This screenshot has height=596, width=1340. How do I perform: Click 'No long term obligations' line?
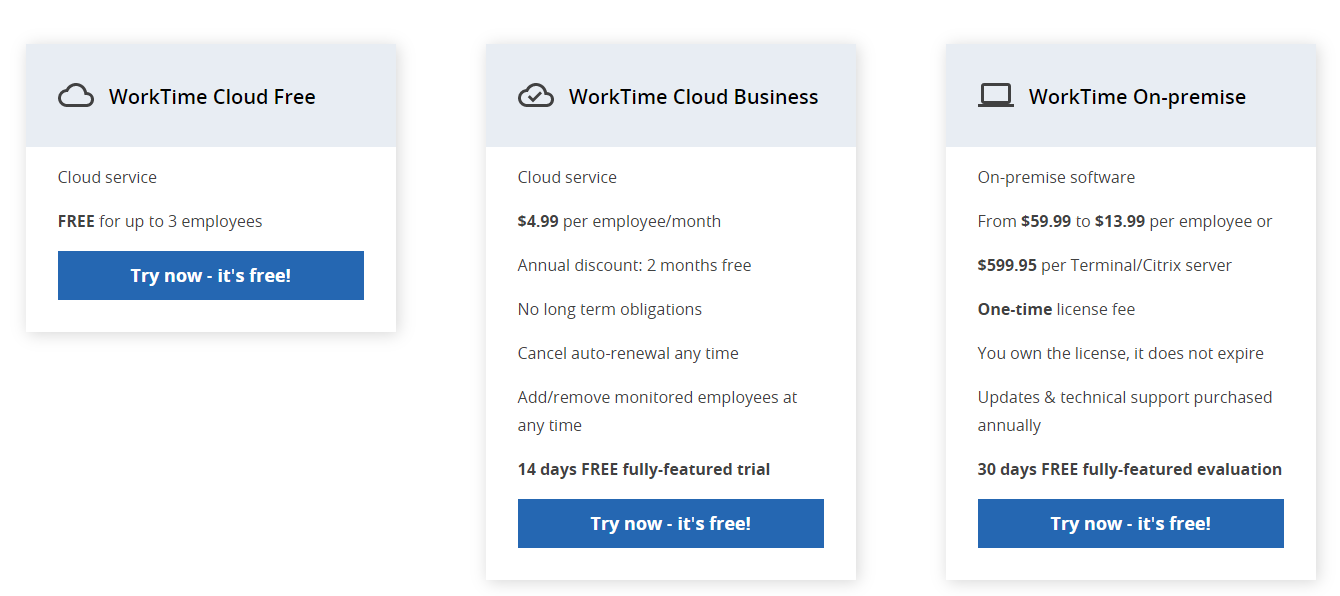pos(610,309)
